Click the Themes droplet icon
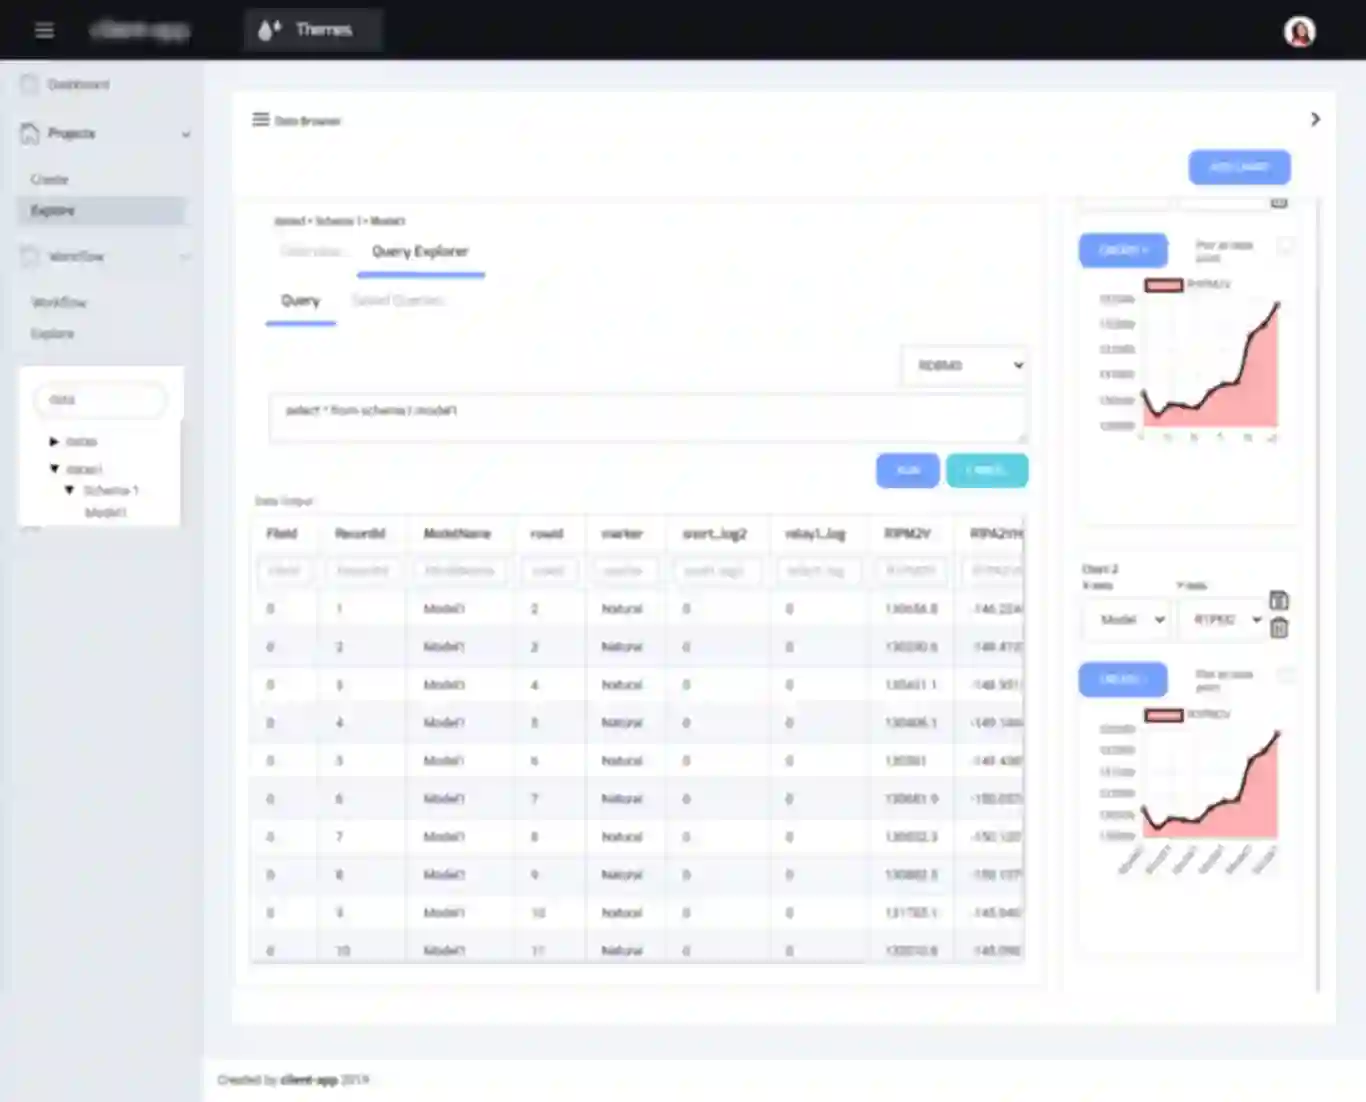This screenshot has height=1102, width=1366. tap(268, 30)
